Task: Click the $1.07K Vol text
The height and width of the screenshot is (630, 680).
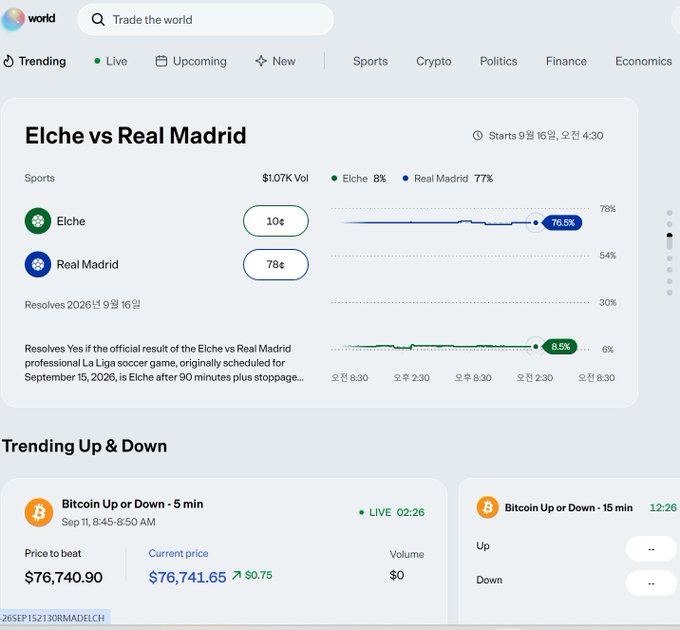Action: (x=285, y=178)
